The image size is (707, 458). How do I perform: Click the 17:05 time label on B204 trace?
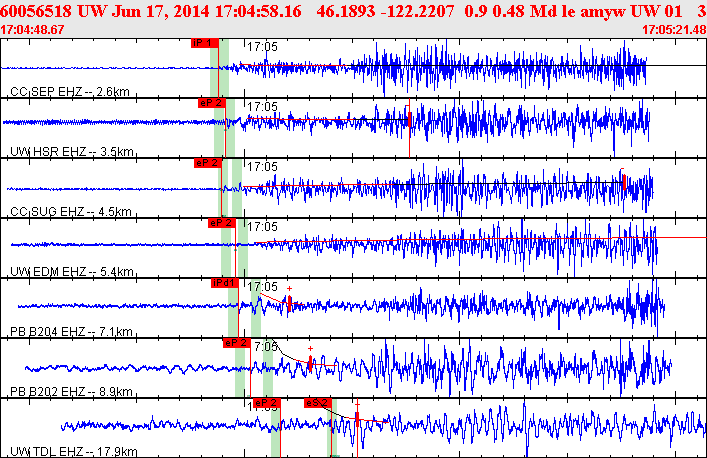point(262,287)
